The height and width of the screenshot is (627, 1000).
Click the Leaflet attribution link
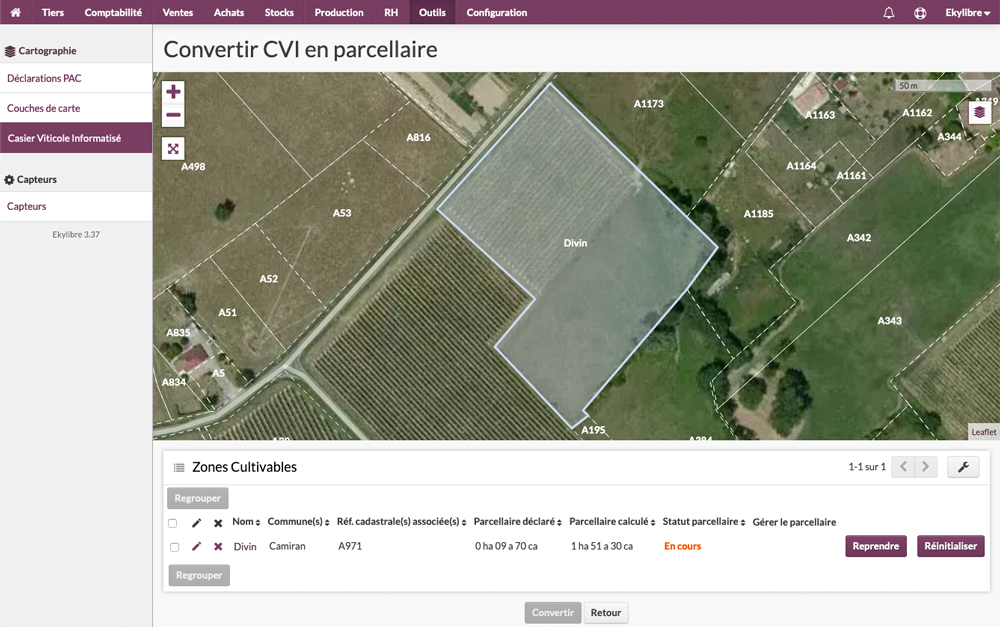point(983,432)
